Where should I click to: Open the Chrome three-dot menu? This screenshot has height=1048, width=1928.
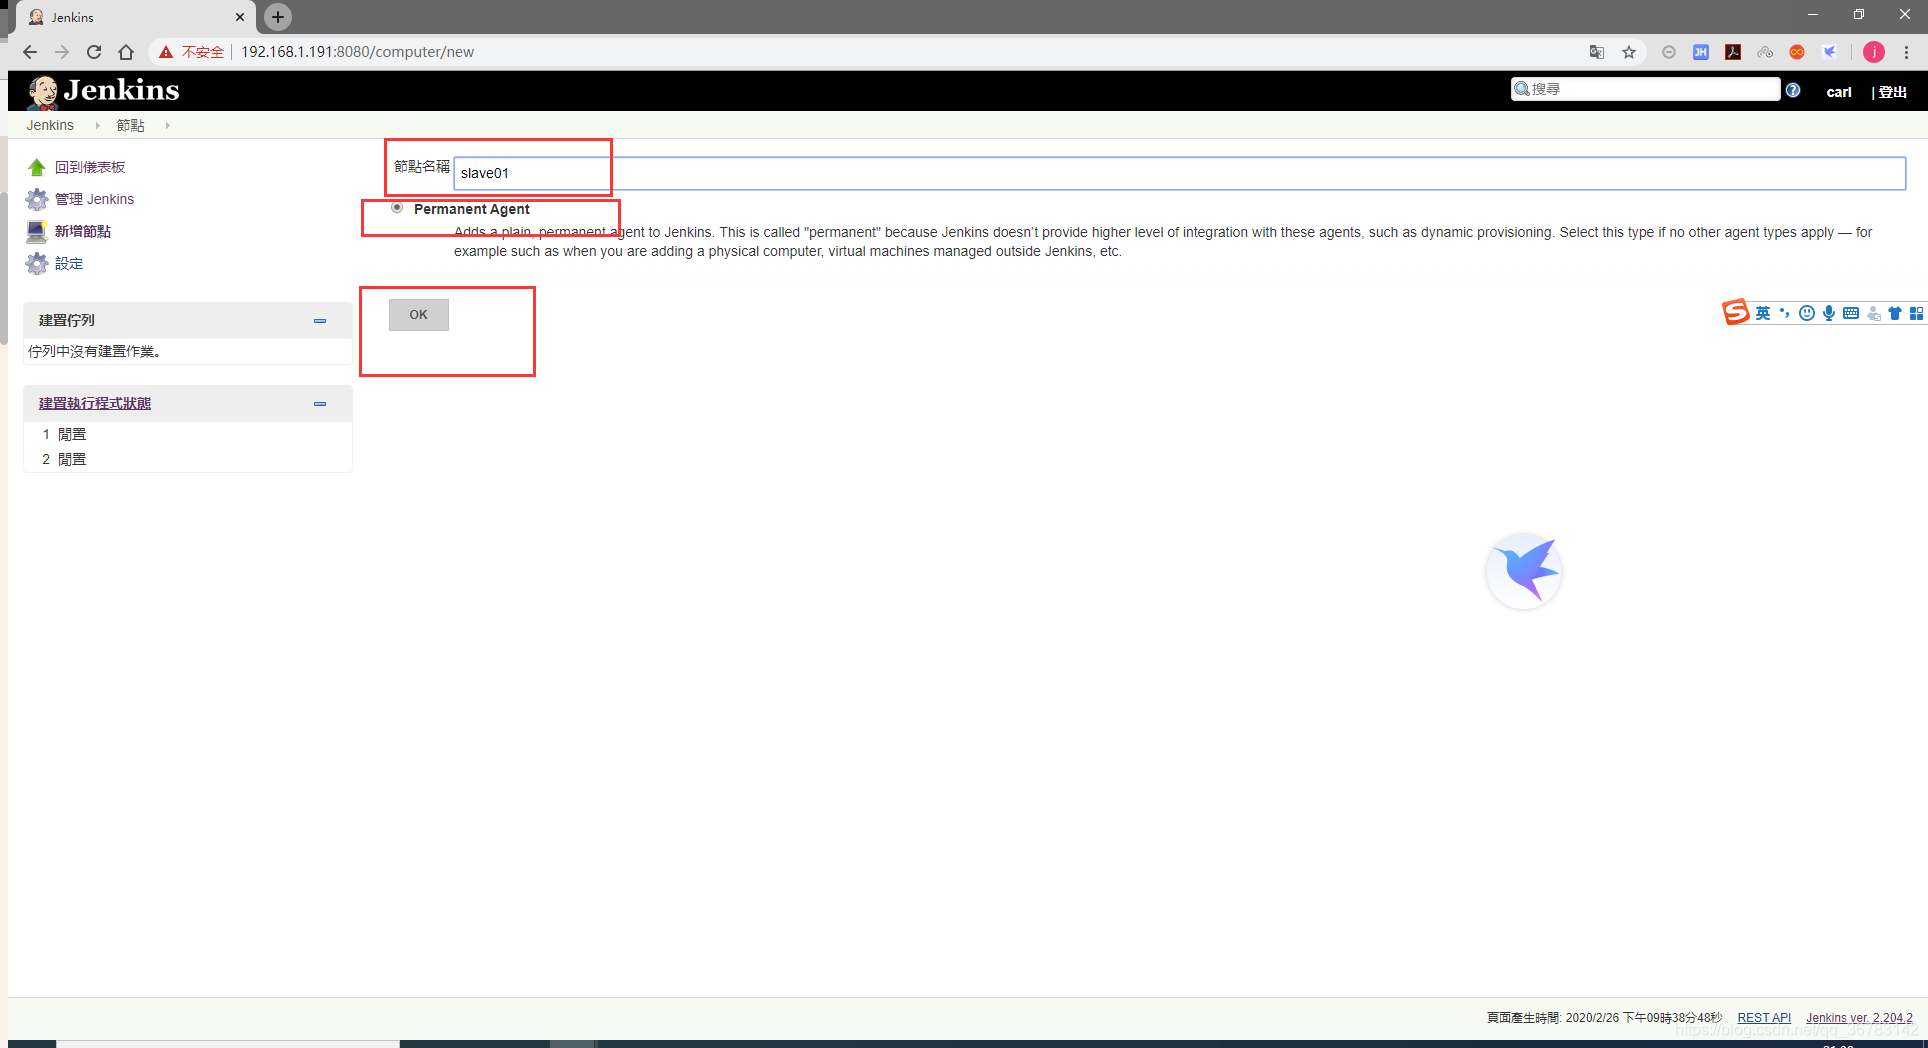pos(1907,52)
